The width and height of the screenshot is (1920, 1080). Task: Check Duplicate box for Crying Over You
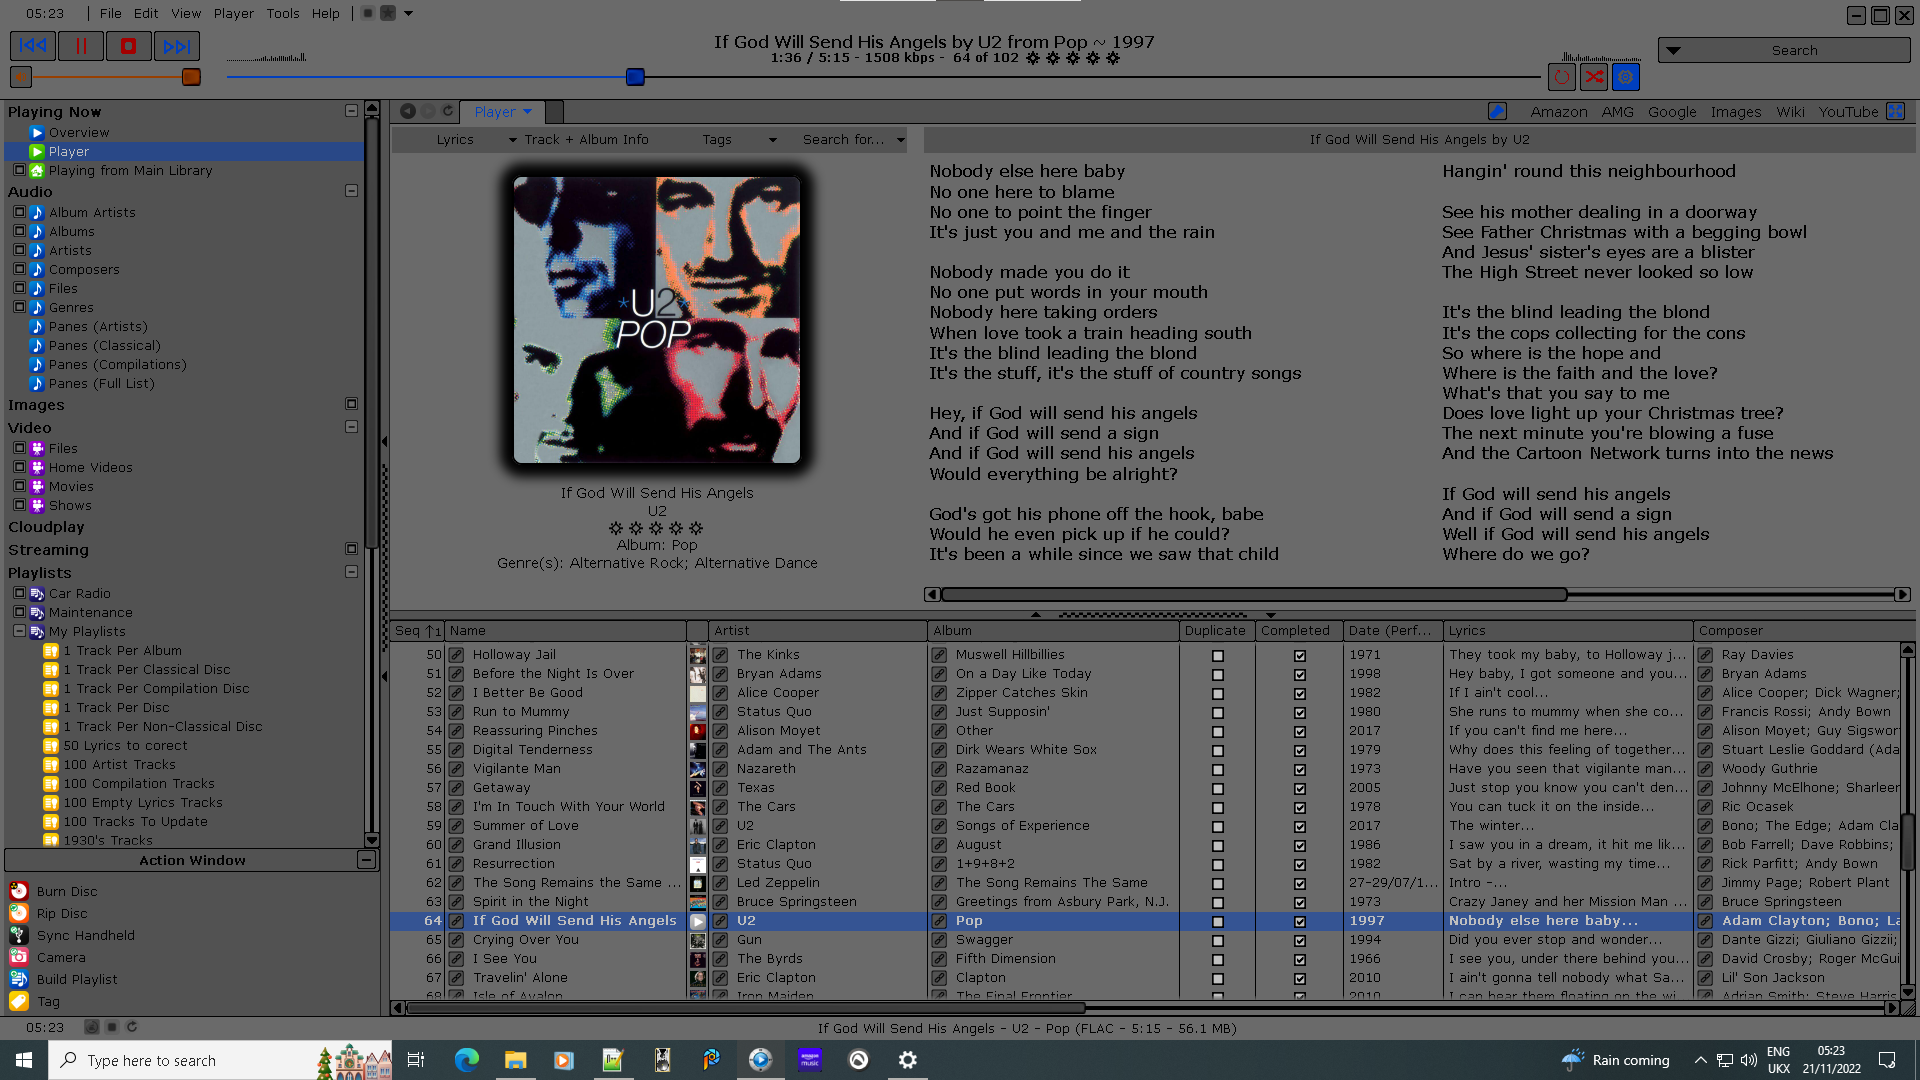point(1217,941)
